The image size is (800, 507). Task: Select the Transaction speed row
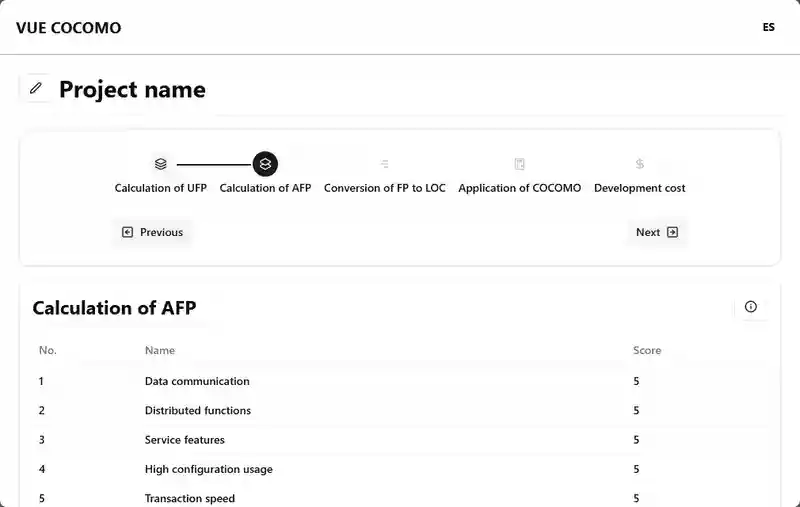189,498
